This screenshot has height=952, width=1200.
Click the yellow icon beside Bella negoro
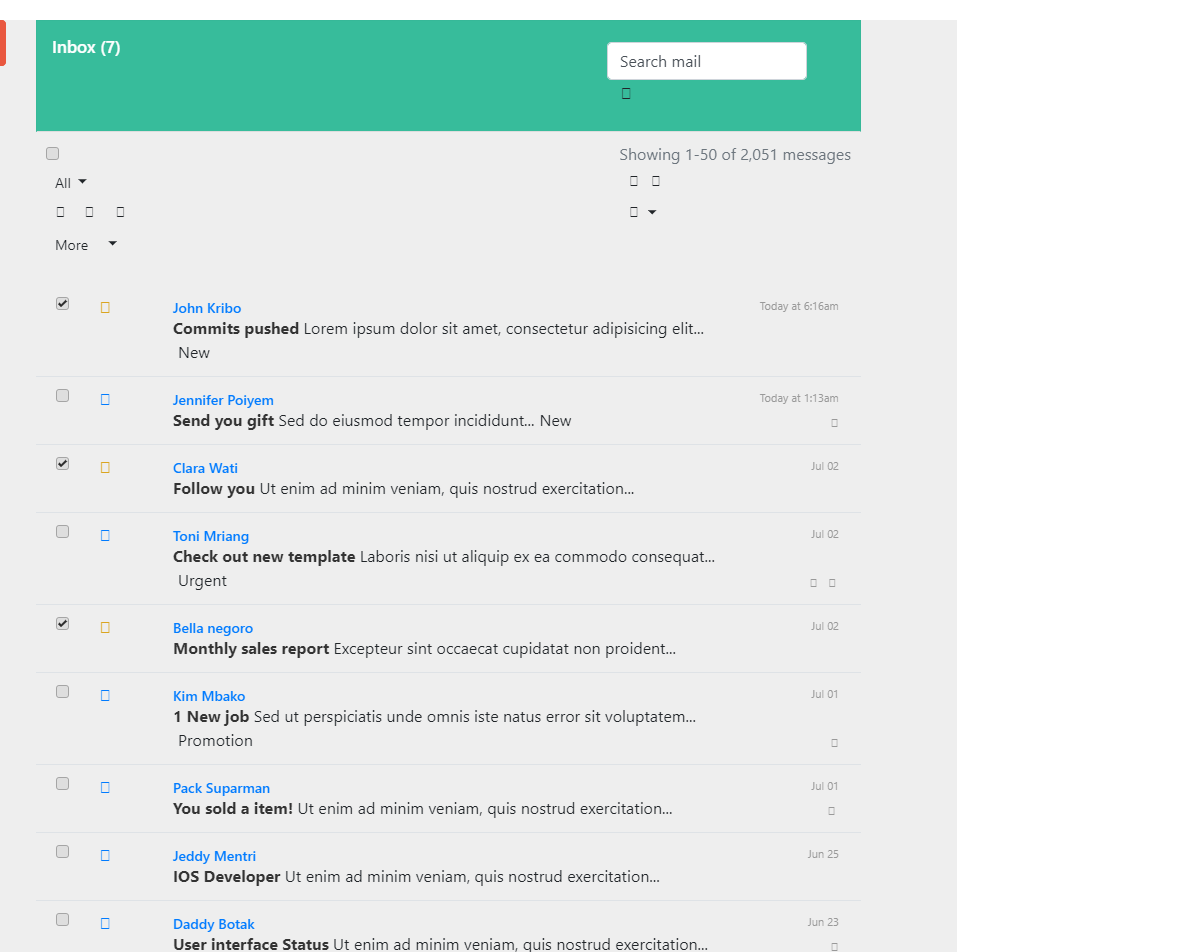(105, 628)
